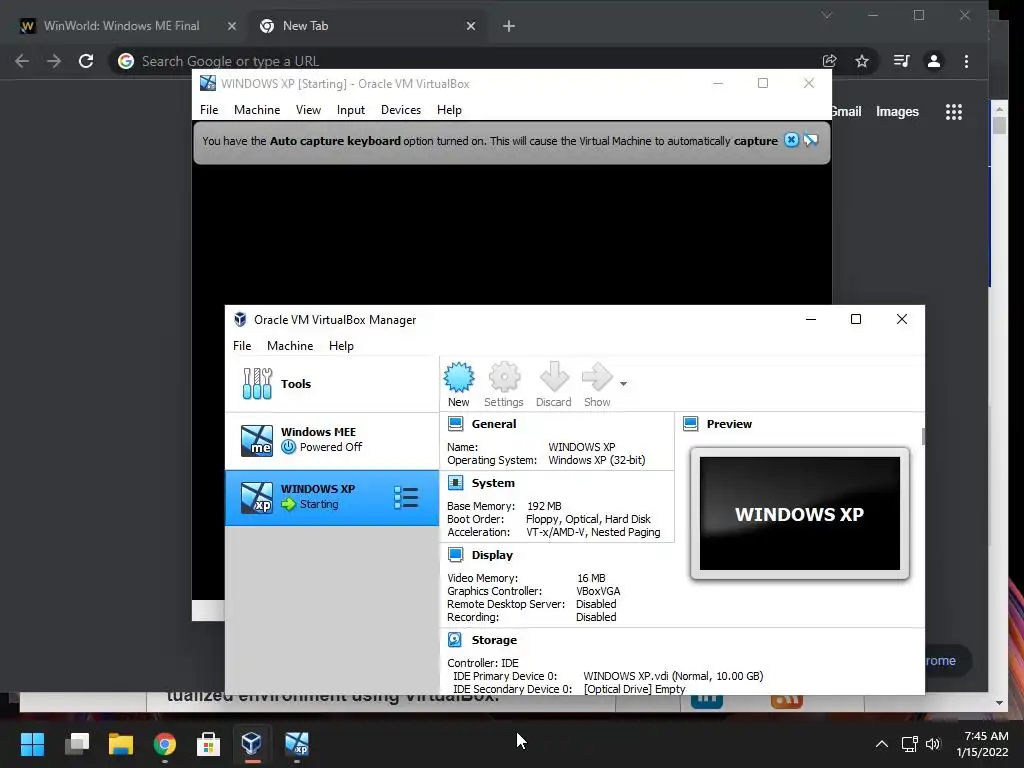Open Help menu in WINDOWS XP VM window

pos(449,110)
